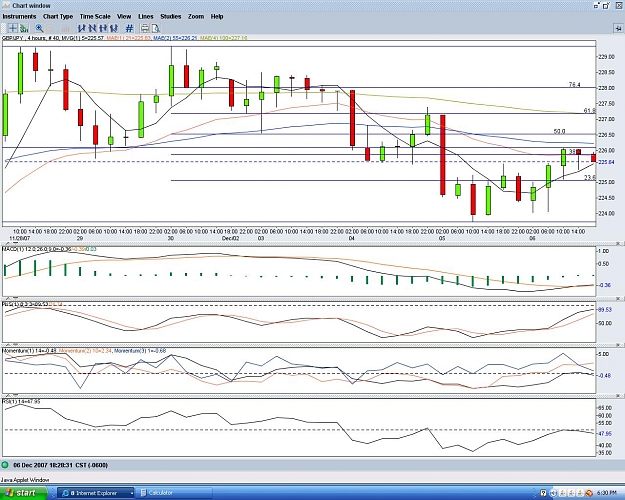Switch to Internet Explorer taskbar group
Screen dimensions: 625x500
pos(94,493)
